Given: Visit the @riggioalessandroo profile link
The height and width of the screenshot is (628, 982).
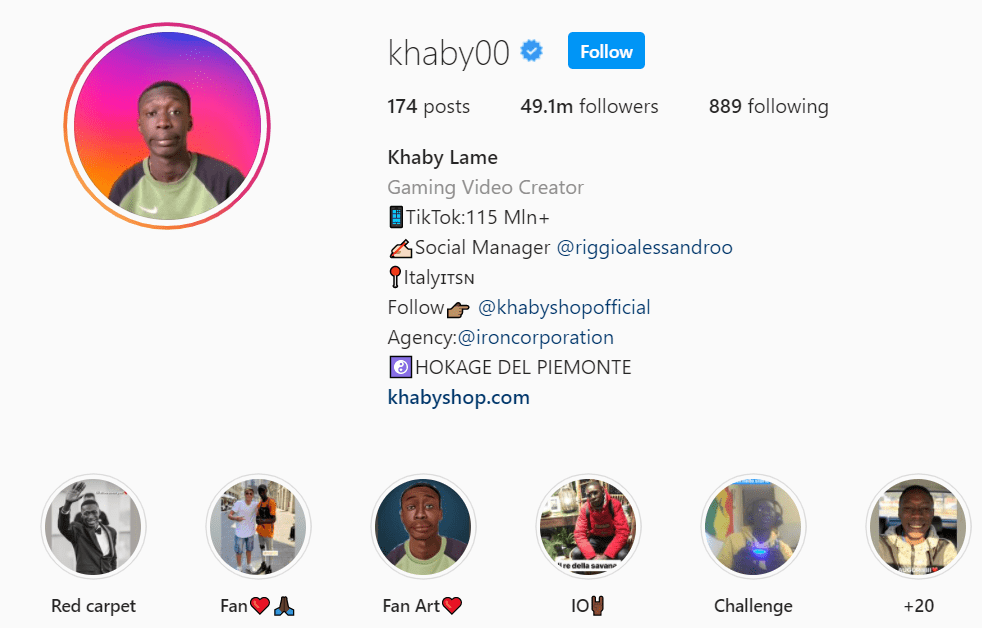Looking at the screenshot, I should coord(644,247).
